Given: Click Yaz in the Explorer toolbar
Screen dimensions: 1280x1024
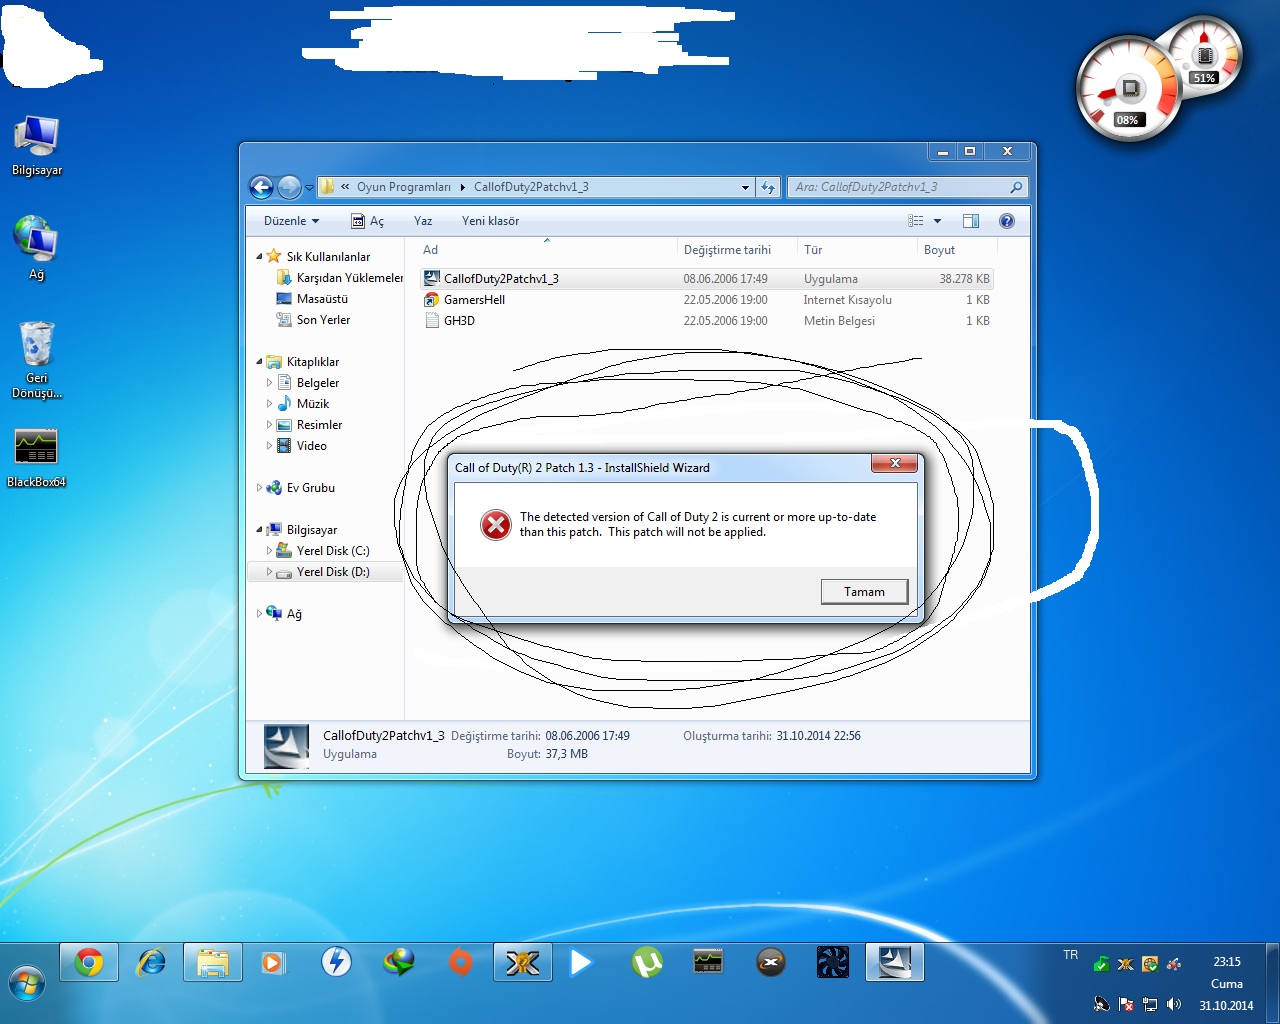Looking at the screenshot, I should [x=423, y=221].
